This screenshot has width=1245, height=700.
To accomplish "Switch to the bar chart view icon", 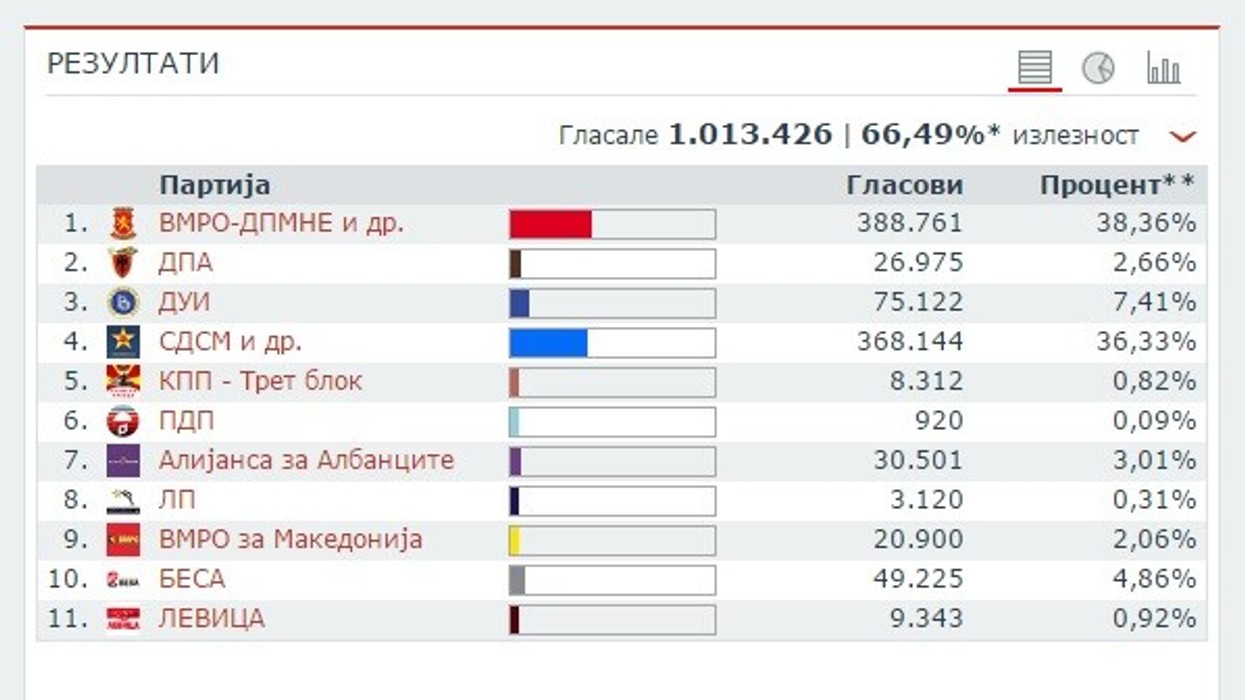I will pyautogui.click(x=1163, y=68).
